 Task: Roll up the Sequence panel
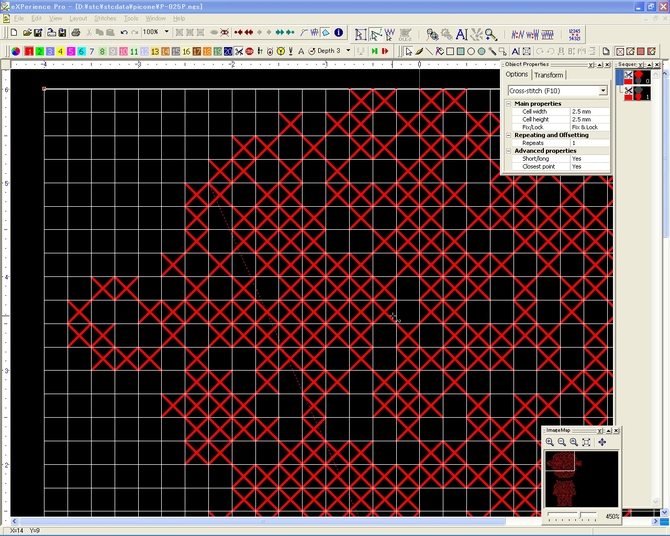click(649, 65)
